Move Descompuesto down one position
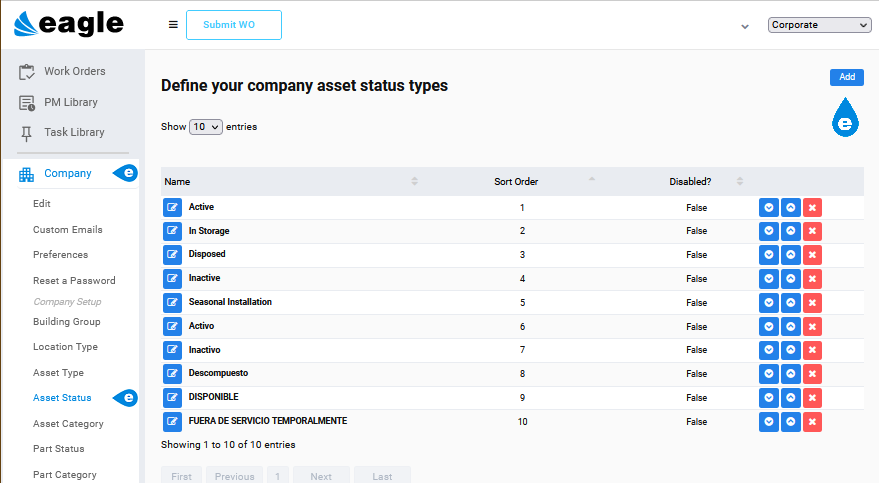879x483 pixels. pyautogui.click(x=769, y=374)
